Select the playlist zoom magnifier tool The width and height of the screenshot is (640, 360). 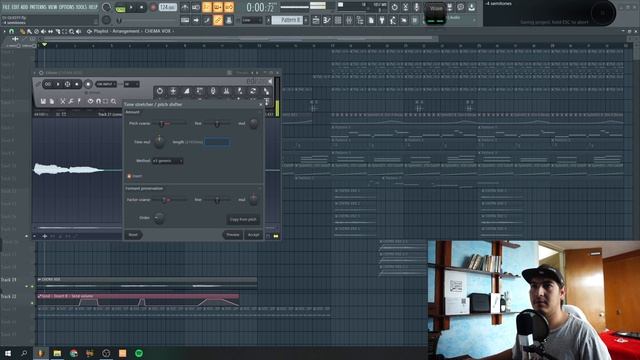[71, 31]
